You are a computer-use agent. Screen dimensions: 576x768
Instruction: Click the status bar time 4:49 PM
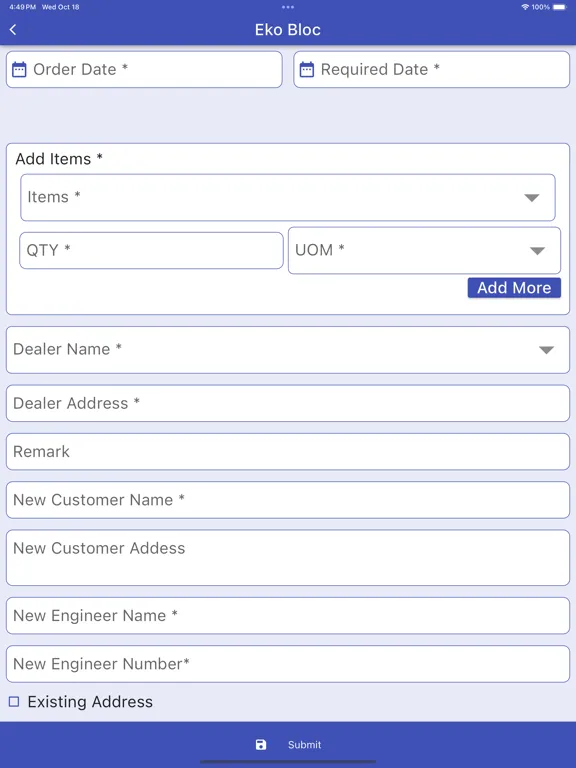pyautogui.click(x=23, y=7)
